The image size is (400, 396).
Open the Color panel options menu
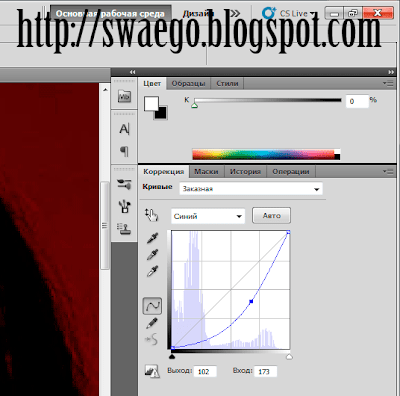click(x=388, y=83)
